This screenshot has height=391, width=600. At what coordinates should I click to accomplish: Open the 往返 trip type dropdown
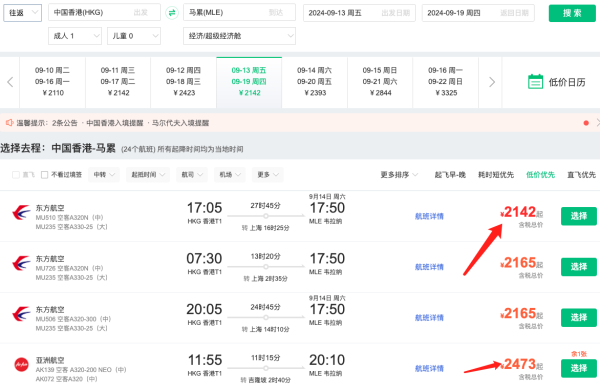[x=23, y=13]
